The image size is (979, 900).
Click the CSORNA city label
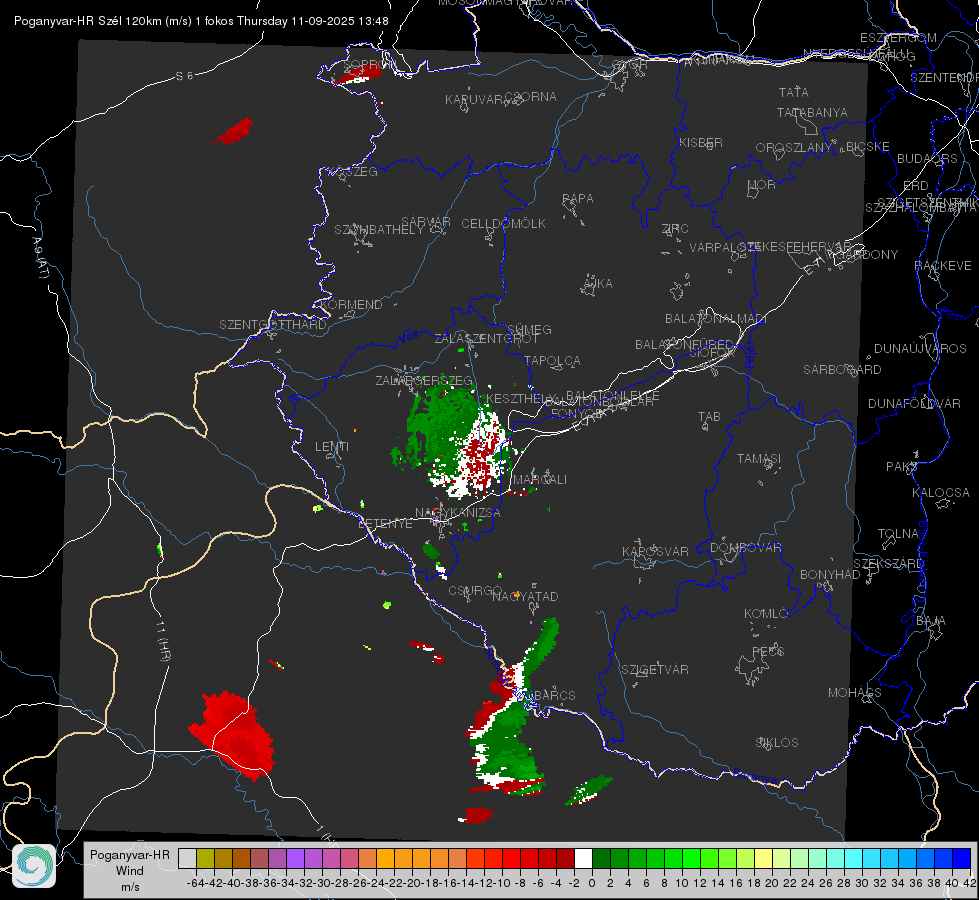coord(531,97)
